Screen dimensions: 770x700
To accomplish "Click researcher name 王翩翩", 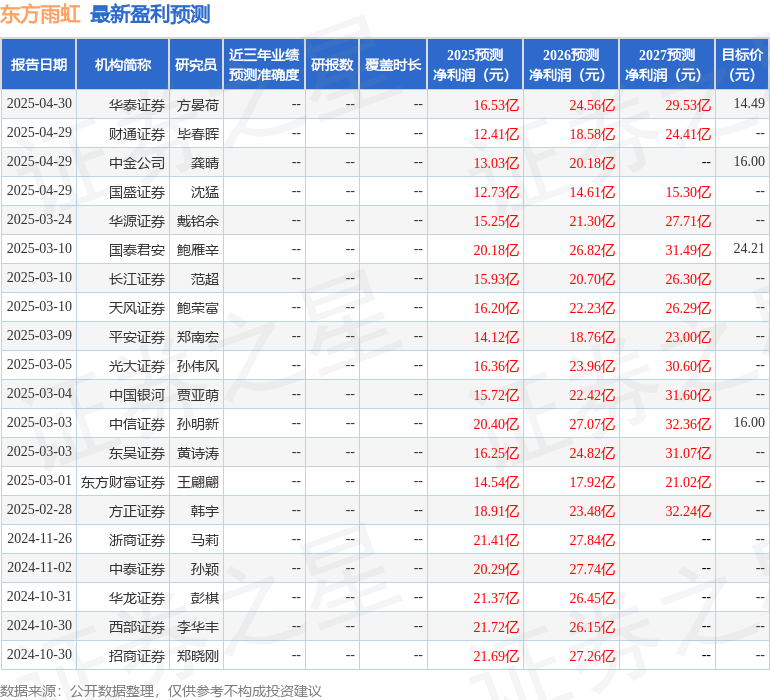I will click(198, 482).
